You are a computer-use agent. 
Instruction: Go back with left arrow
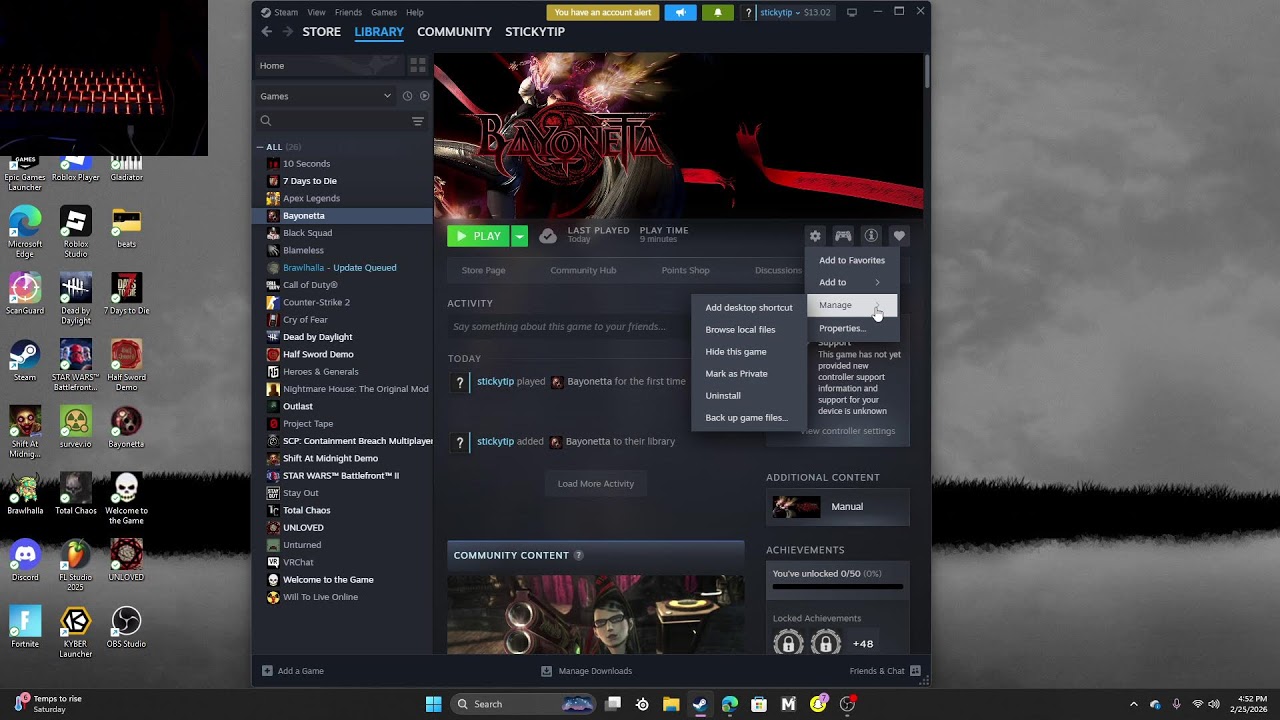tap(266, 32)
